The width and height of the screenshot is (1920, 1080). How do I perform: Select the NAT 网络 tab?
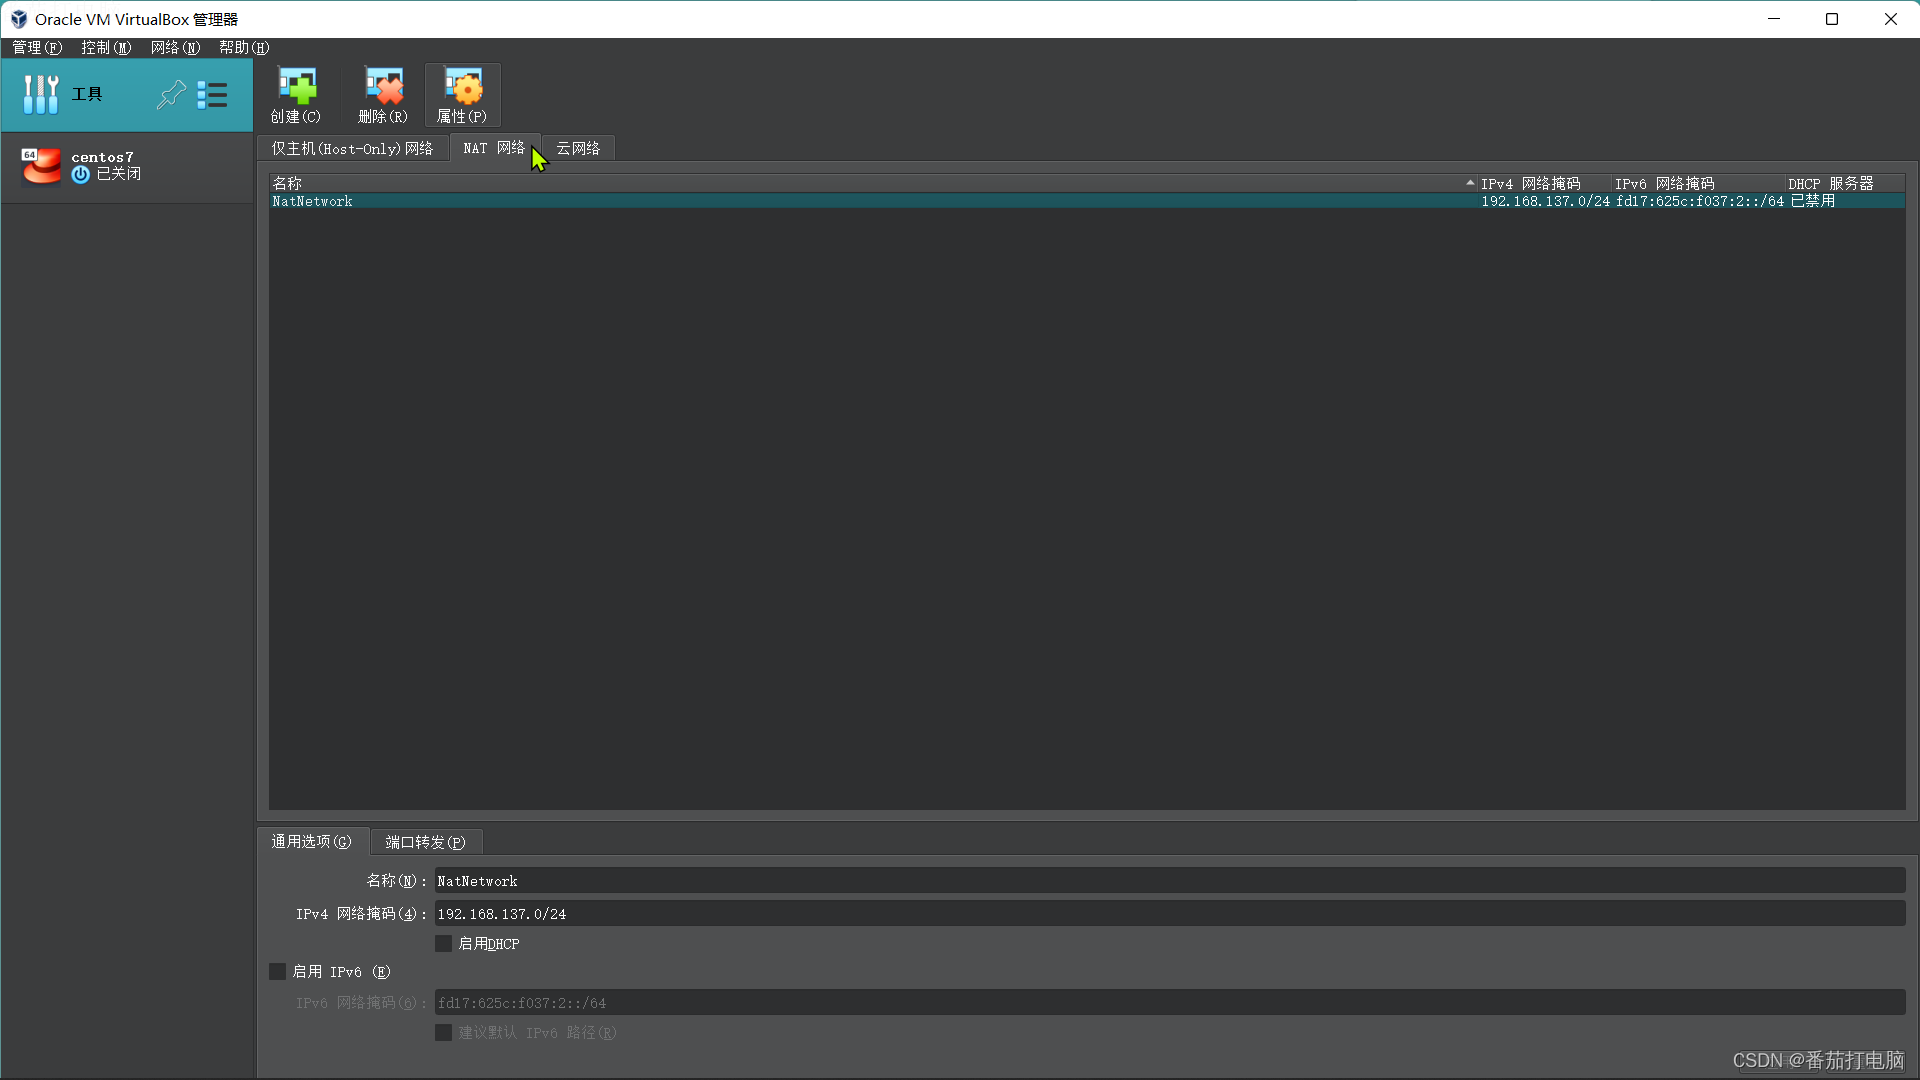click(x=494, y=148)
